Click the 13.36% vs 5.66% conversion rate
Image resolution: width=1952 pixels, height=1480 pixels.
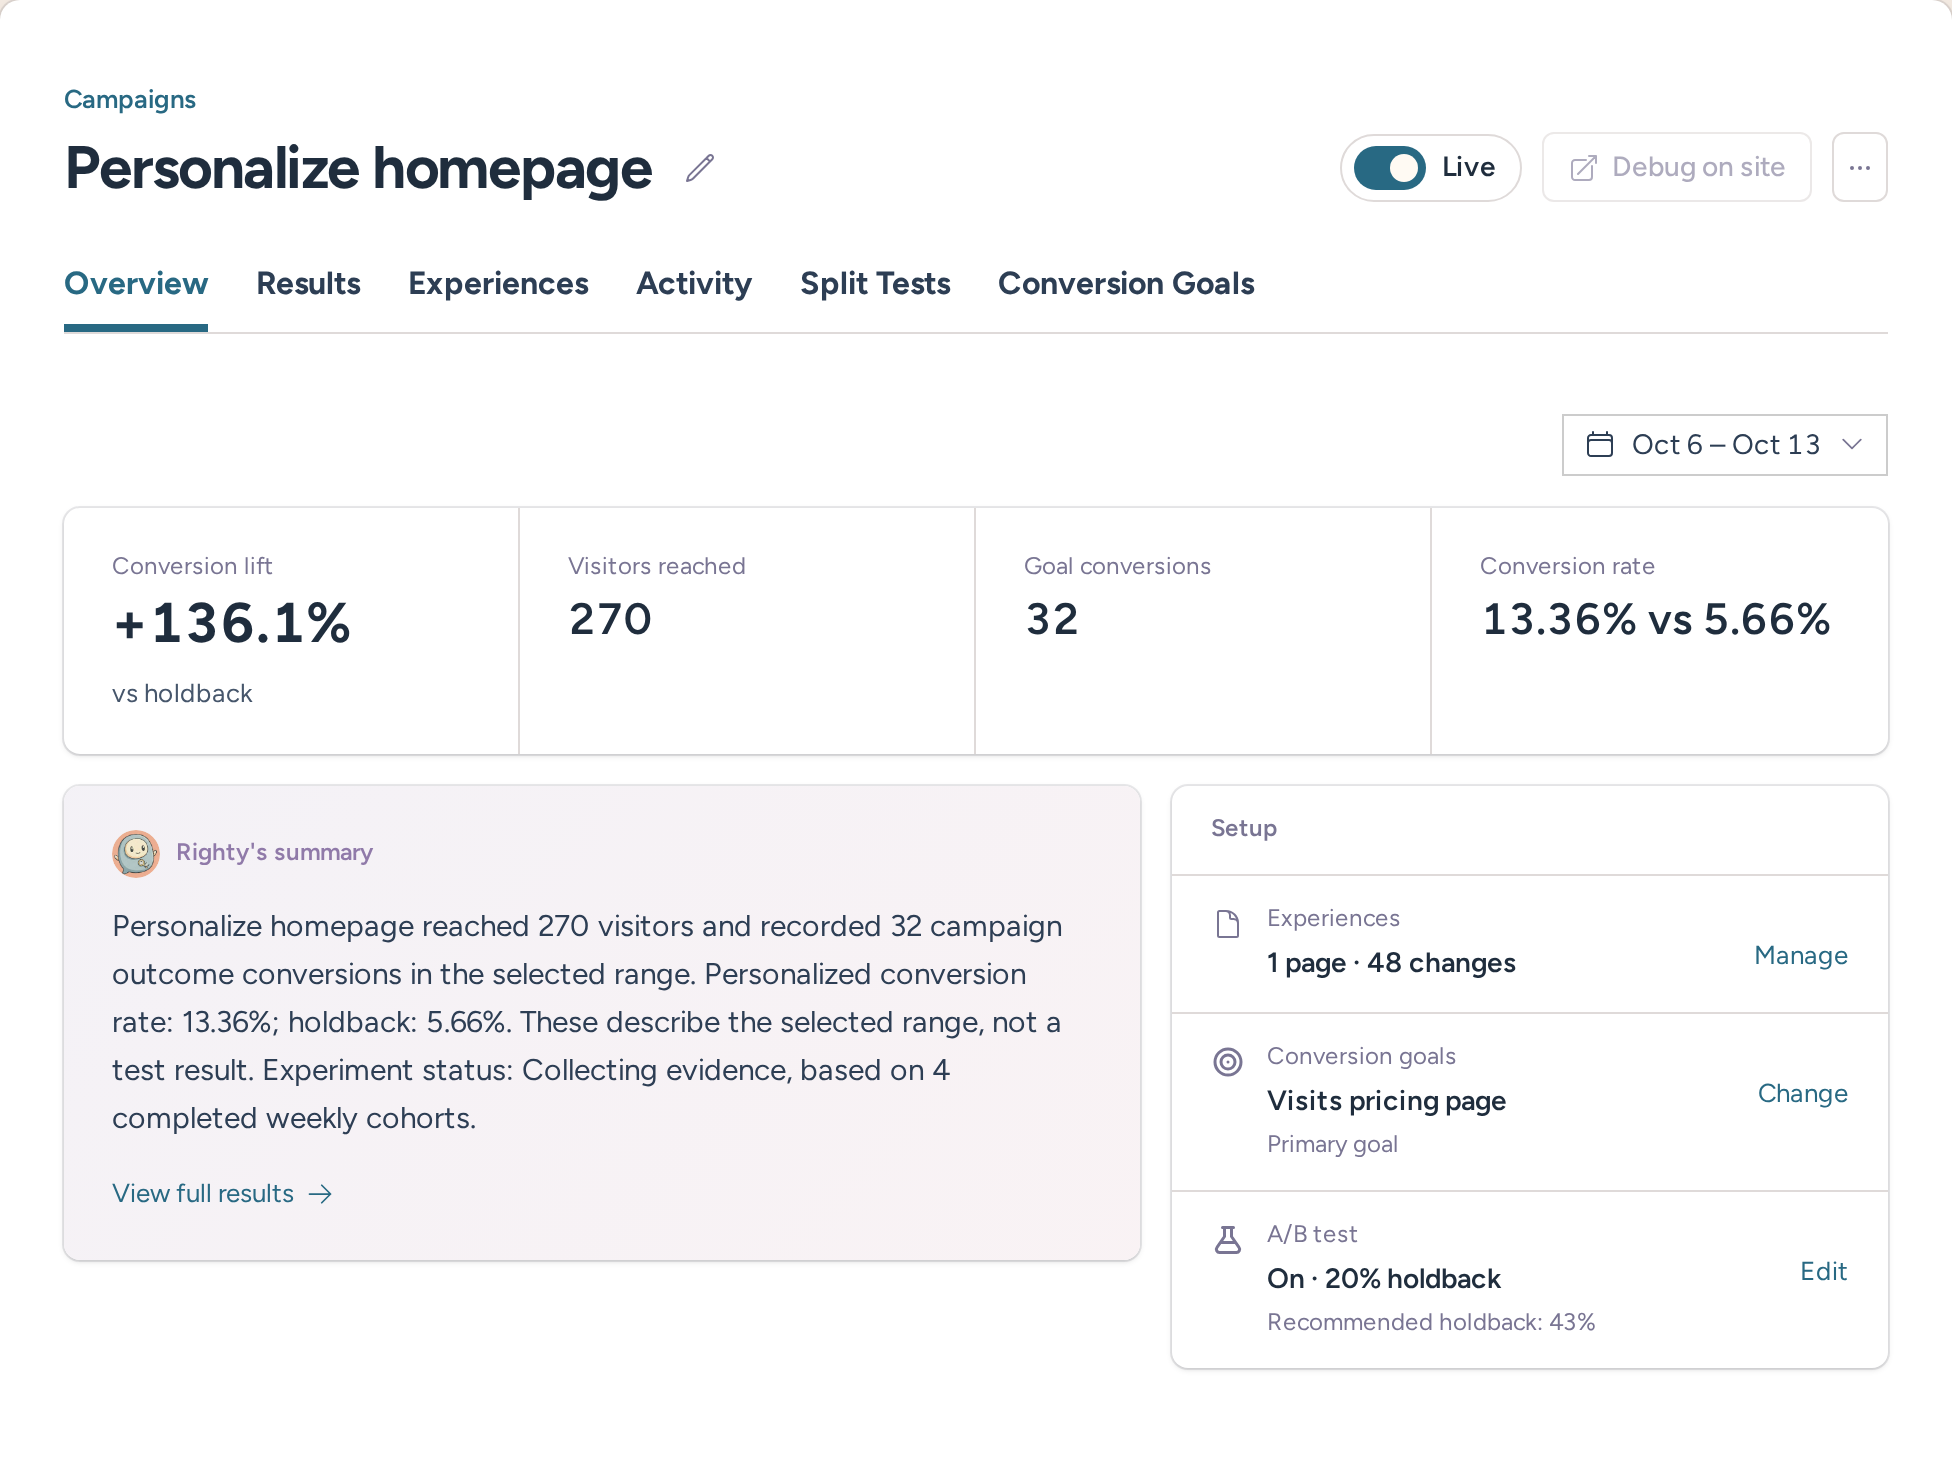coord(1656,619)
